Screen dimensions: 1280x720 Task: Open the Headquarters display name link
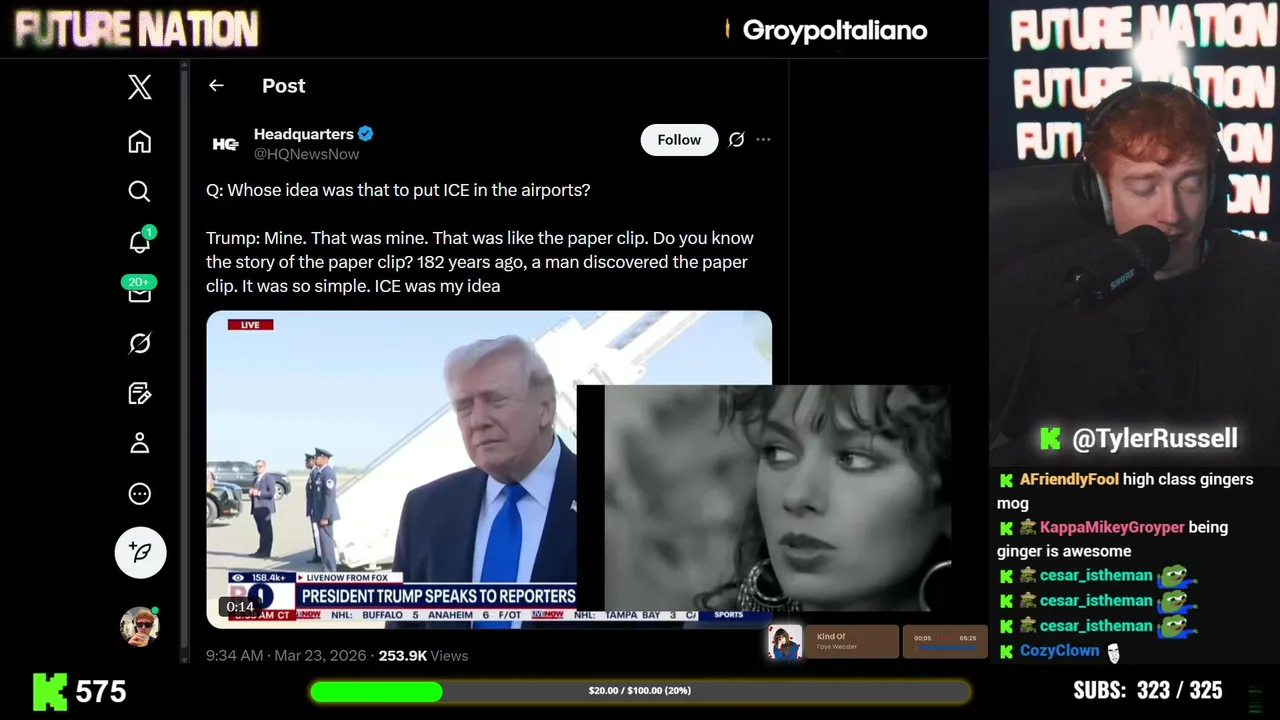[x=304, y=134]
